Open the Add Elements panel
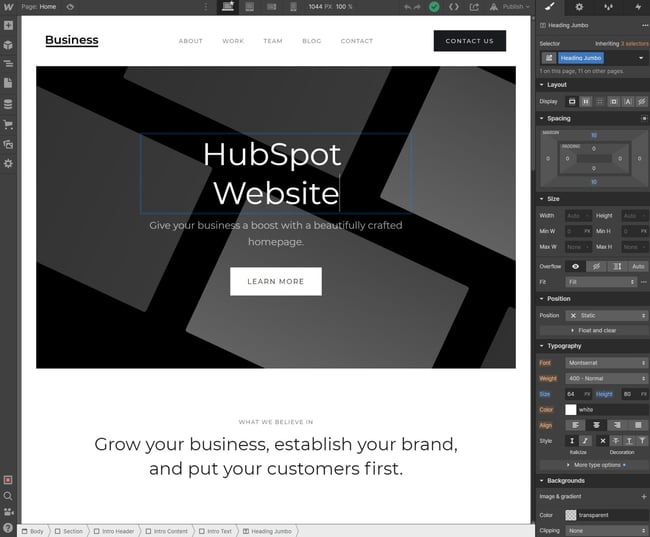Image resolution: width=650 pixels, height=537 pixels. tap(8, 25)
